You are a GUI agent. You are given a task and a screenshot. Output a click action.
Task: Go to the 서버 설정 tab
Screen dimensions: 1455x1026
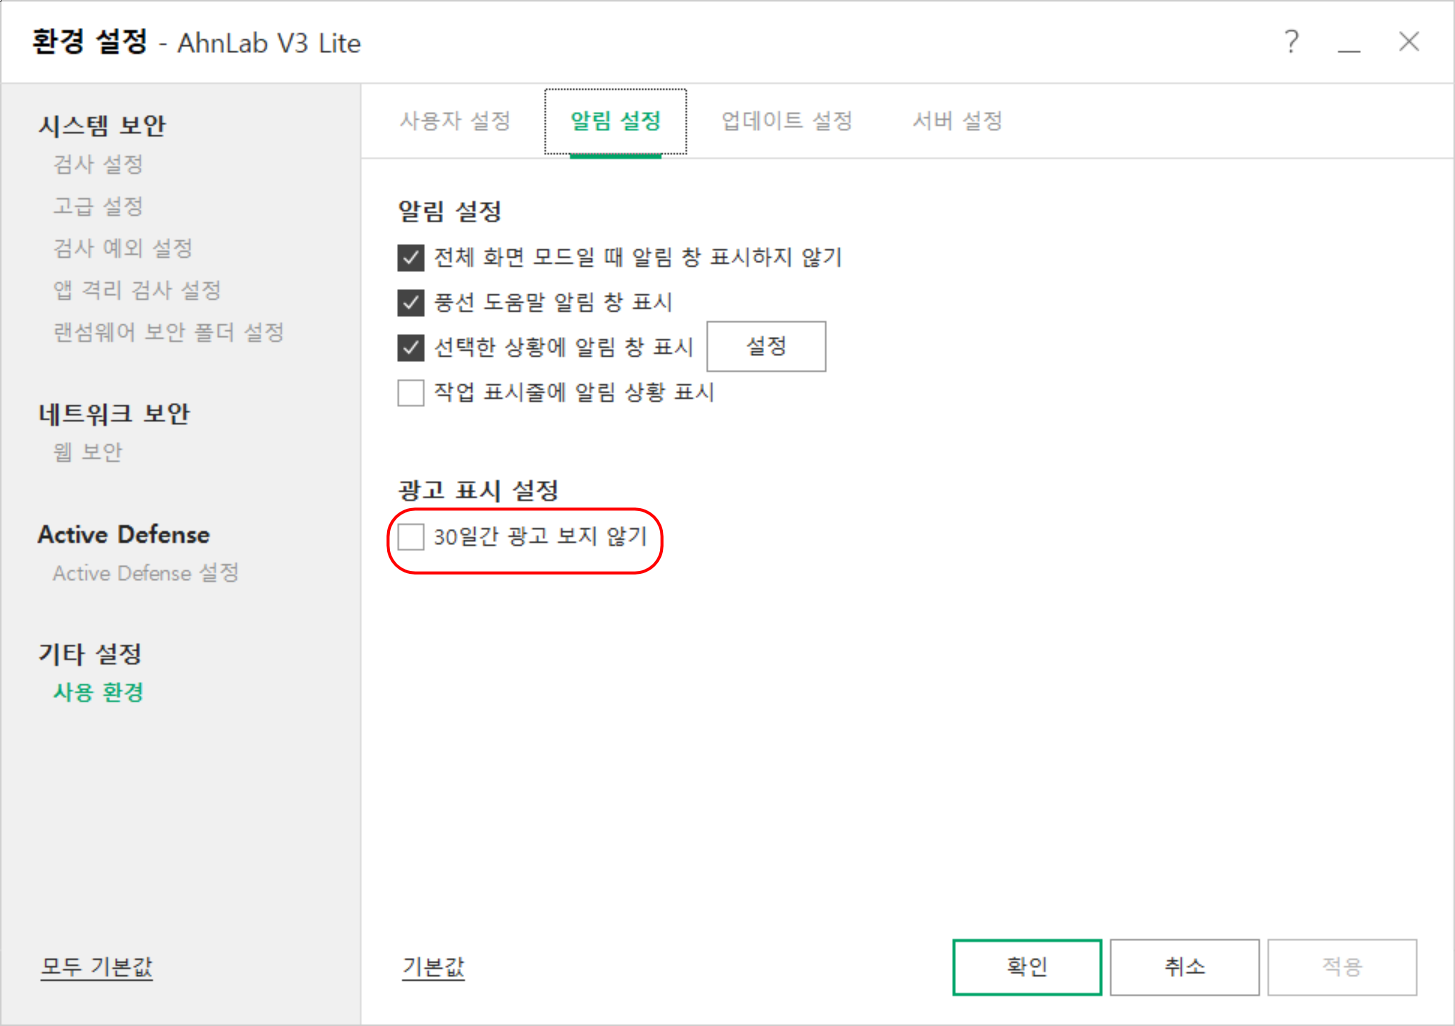[x=957, y=121]
